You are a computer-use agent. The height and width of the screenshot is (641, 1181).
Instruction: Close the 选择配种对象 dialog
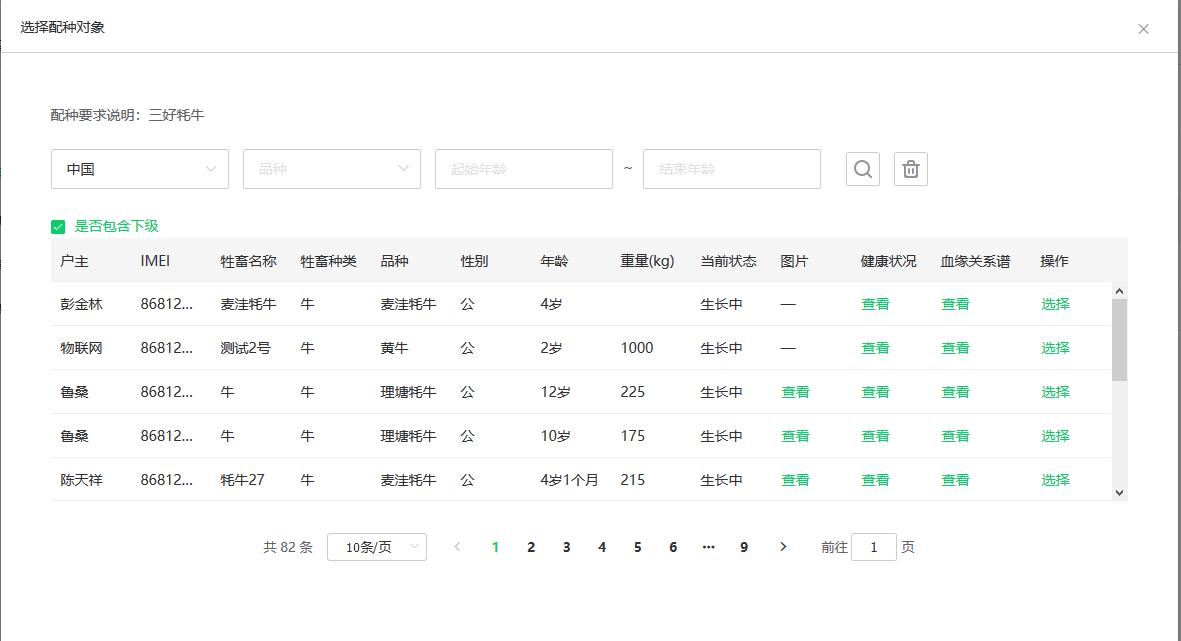pos(1143,29)
